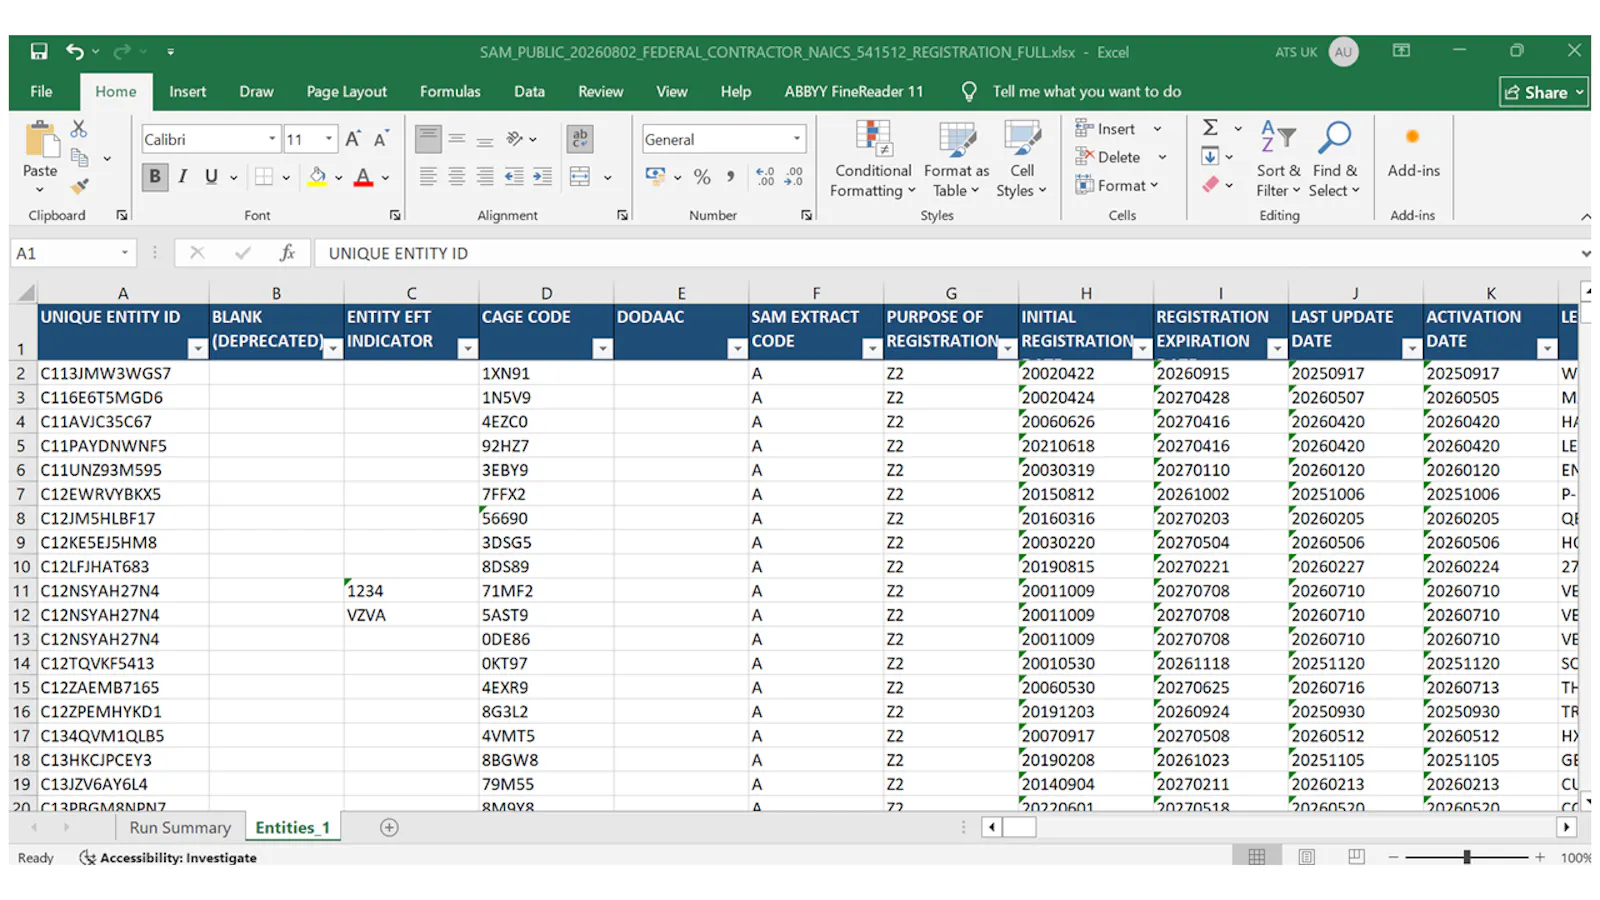This screenshot has width=1600, height=900.
Task: Apply cell borders with the borders icon
Action: (x=264, y=177)
